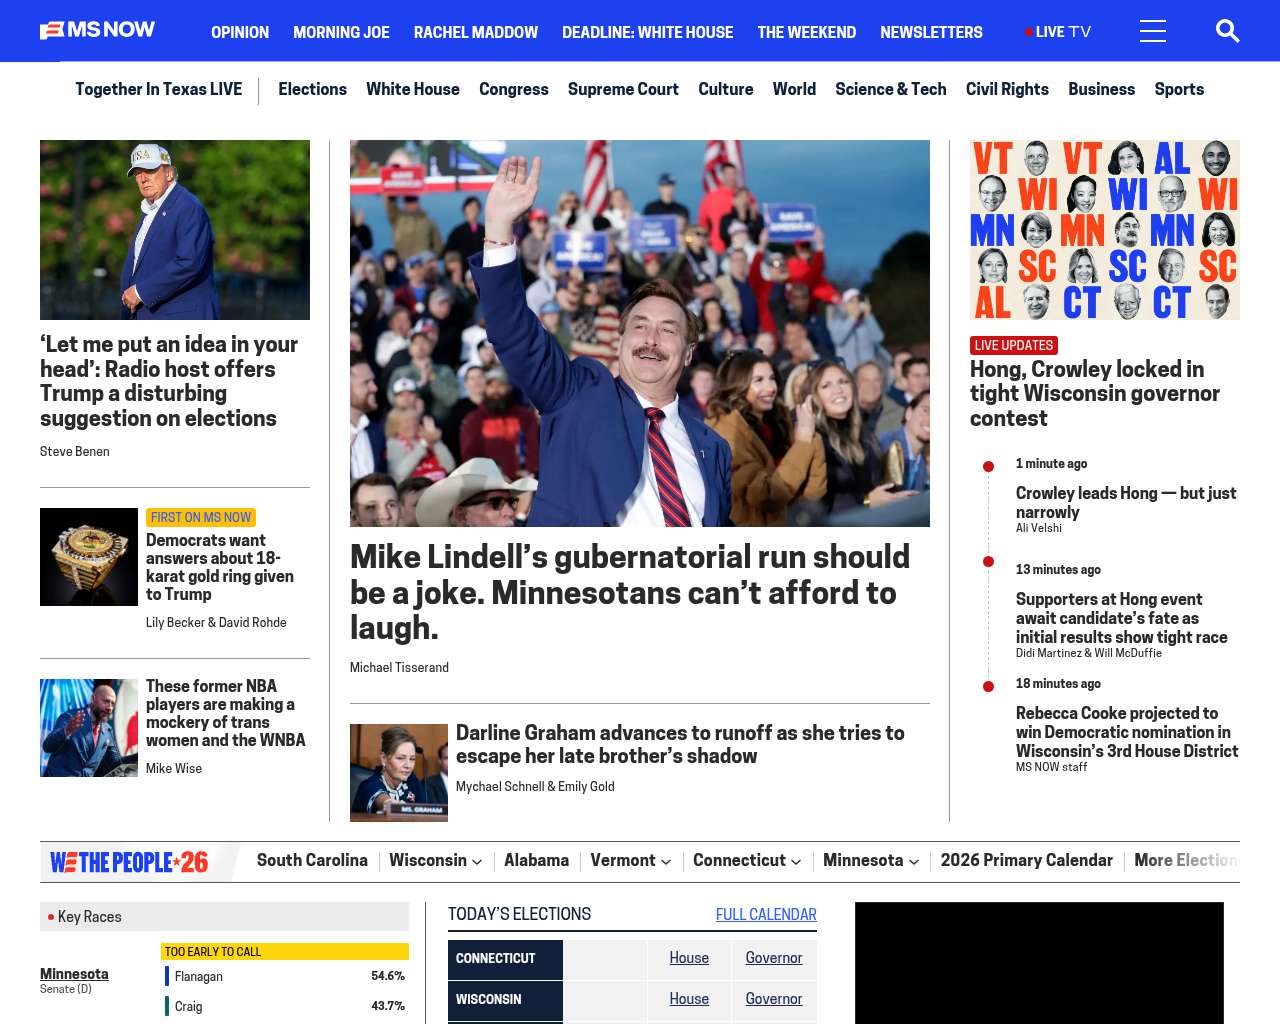The height and width of the screenshot is (1024, 1280).
Task: Expand the Vermont dropdown
Action: 631,860
